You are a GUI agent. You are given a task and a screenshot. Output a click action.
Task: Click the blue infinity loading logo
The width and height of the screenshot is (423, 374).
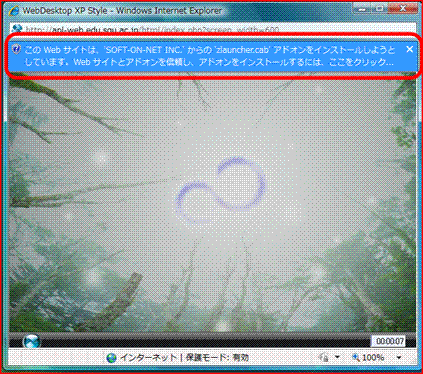coord(220,190)
